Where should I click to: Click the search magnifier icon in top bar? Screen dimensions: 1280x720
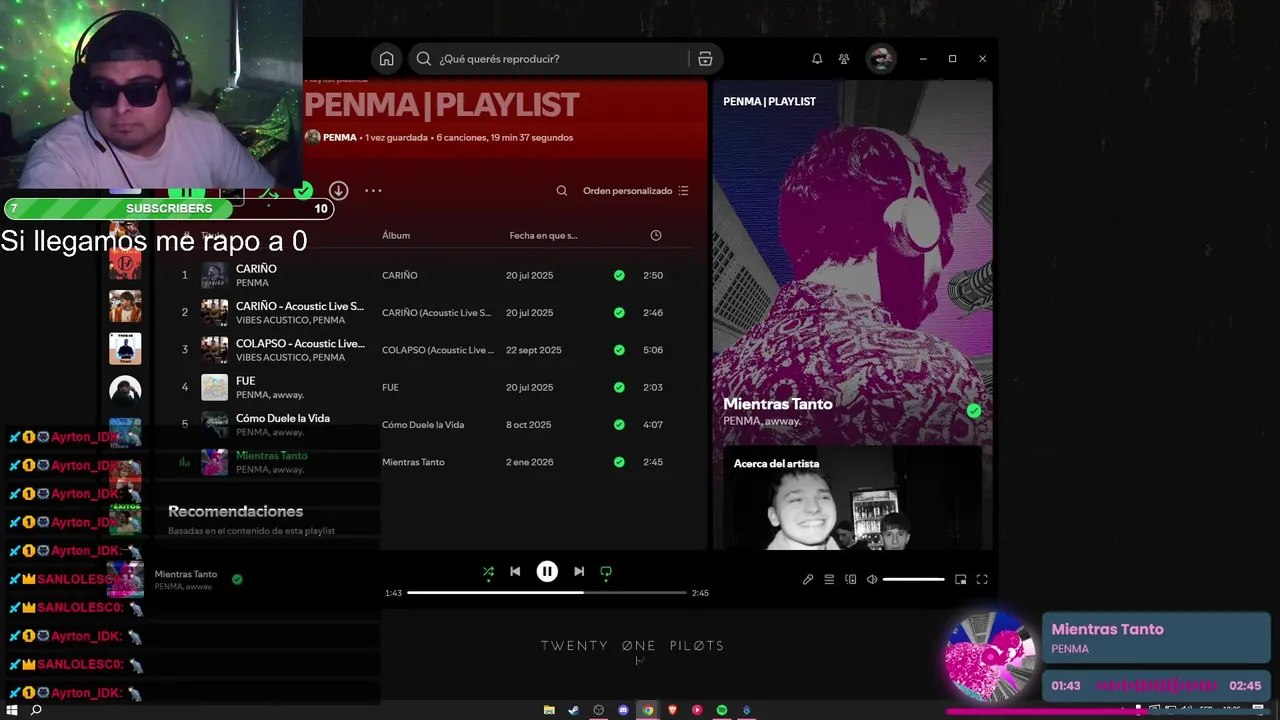click(424, 59)
